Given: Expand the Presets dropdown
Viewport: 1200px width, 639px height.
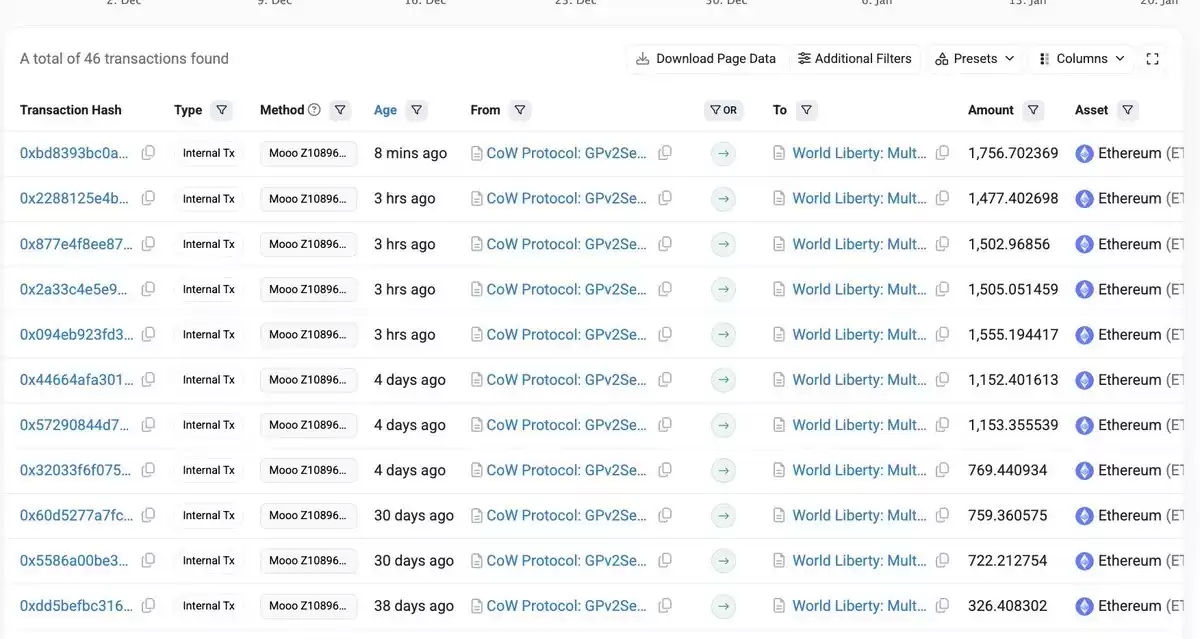Looking at the screenshot, I should click(975, 59).
